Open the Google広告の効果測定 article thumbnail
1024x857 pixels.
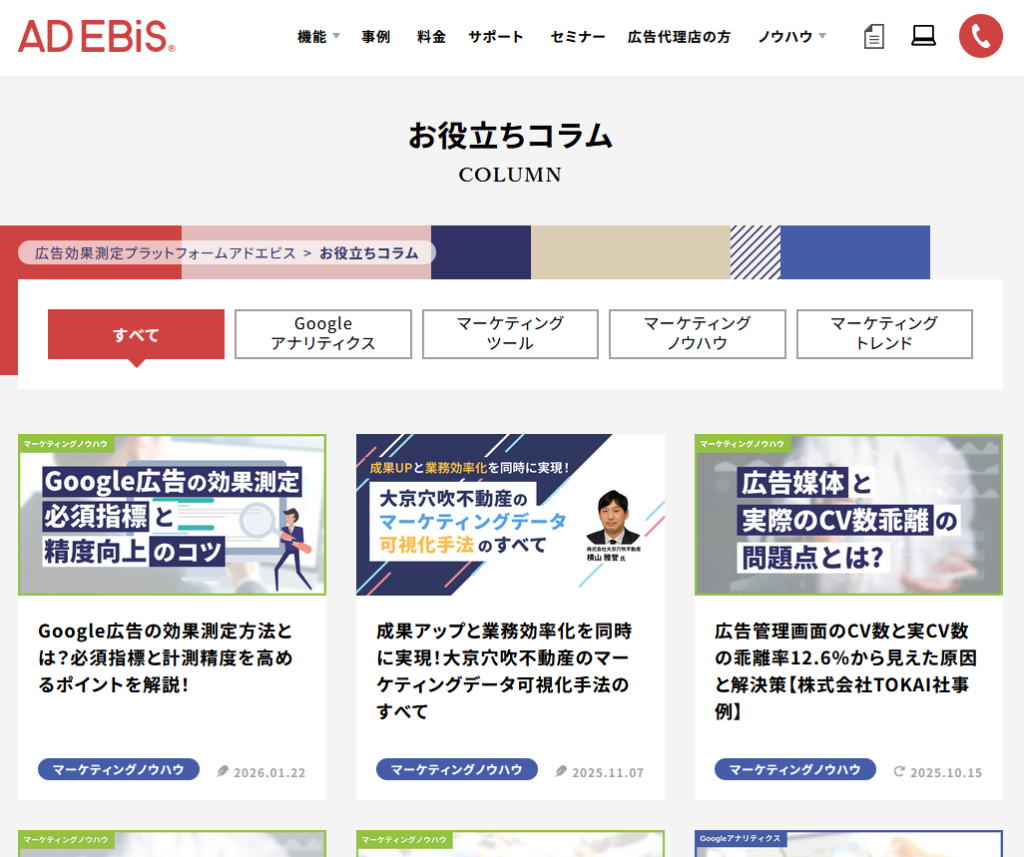click(x=171, y=514)
